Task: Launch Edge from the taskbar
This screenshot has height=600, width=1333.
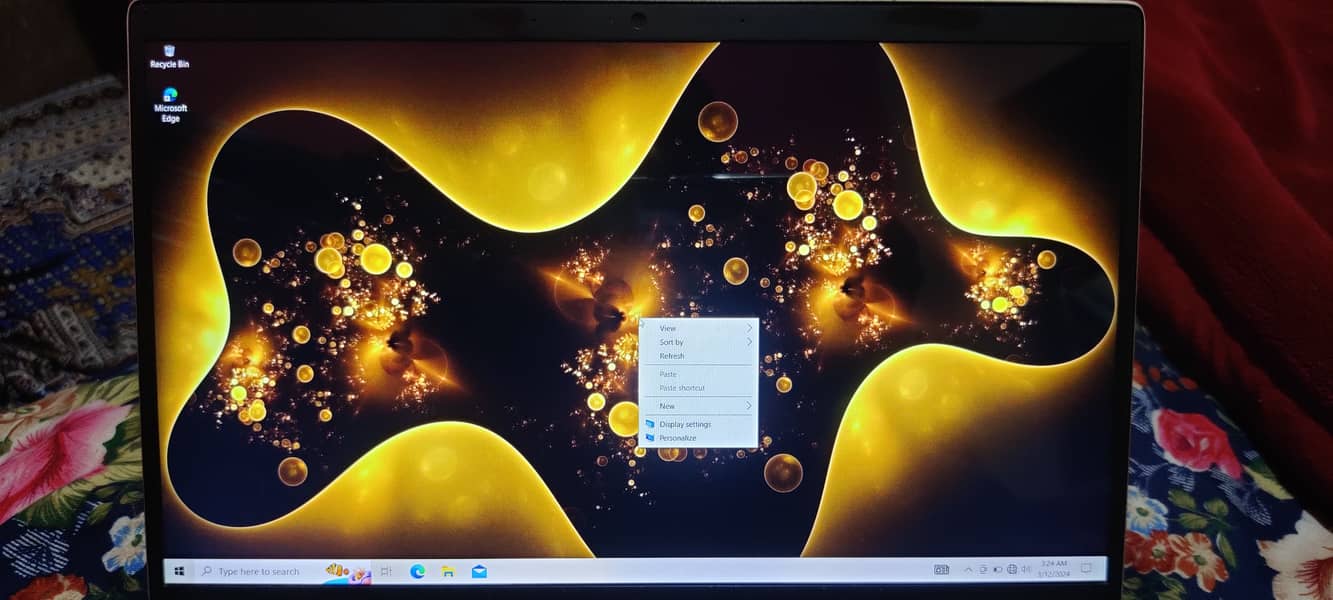Action: tap(417, 571)
